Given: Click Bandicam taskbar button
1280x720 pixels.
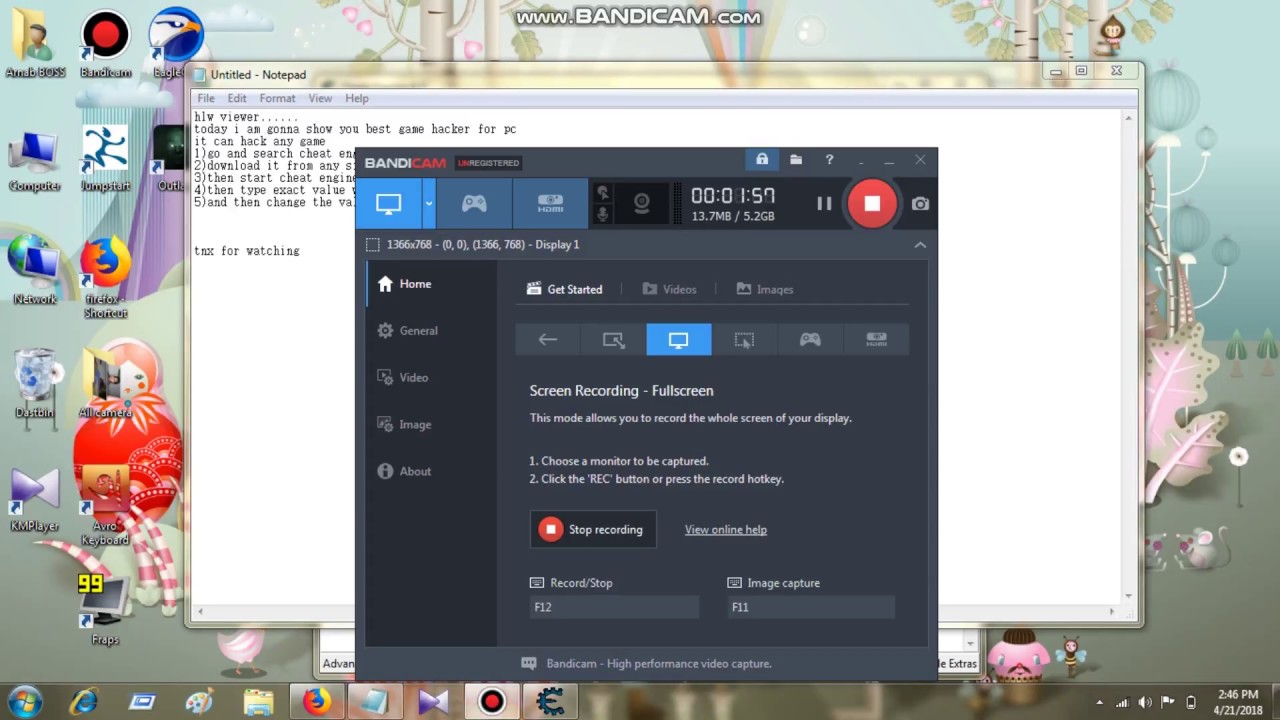Looking at the screenshot, I should (x=491, y=701).
